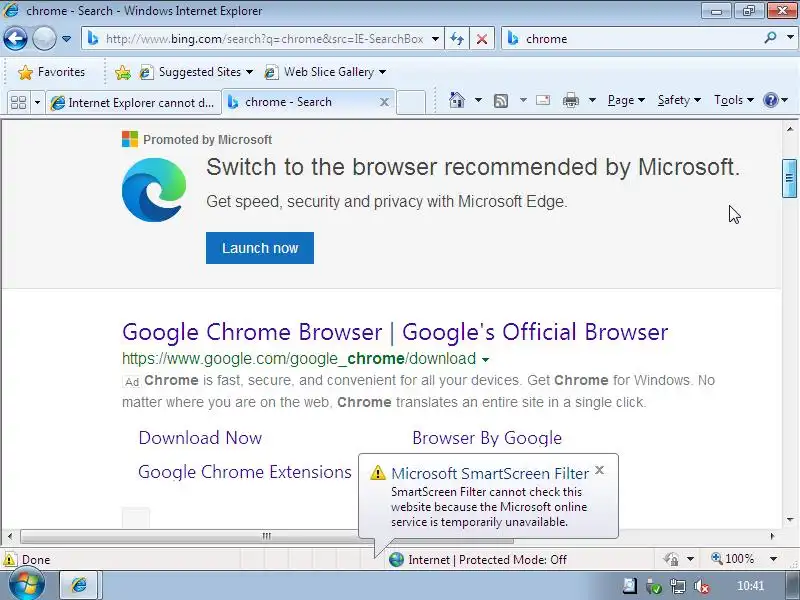Viewport: 800px width, 600px height.
Task: Click the vertical scrollbar down arrow
Action: point(790,520)
